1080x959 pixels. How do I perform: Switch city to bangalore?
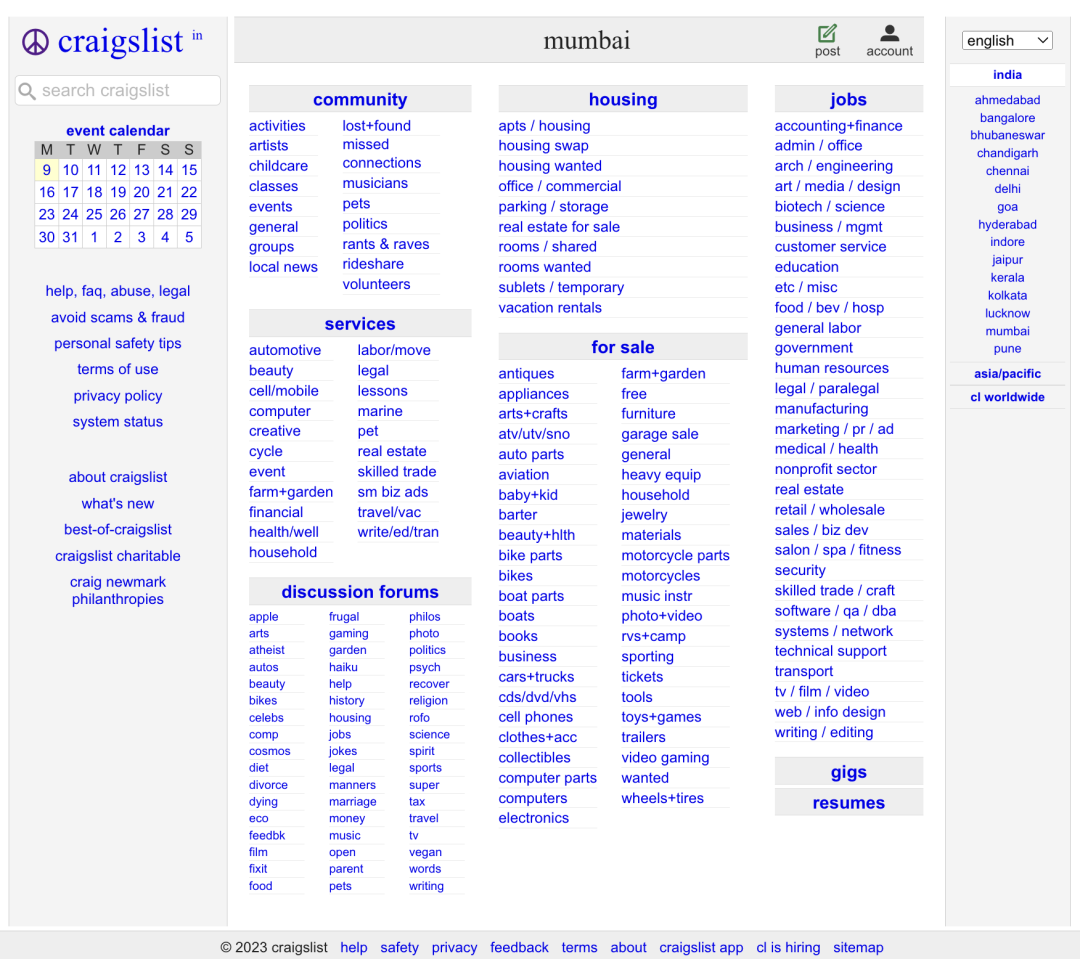(1007, 118)
